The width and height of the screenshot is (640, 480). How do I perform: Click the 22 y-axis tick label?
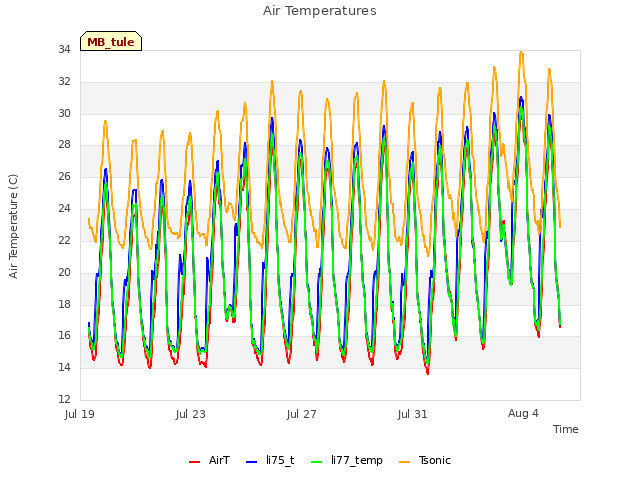point(64,240)
